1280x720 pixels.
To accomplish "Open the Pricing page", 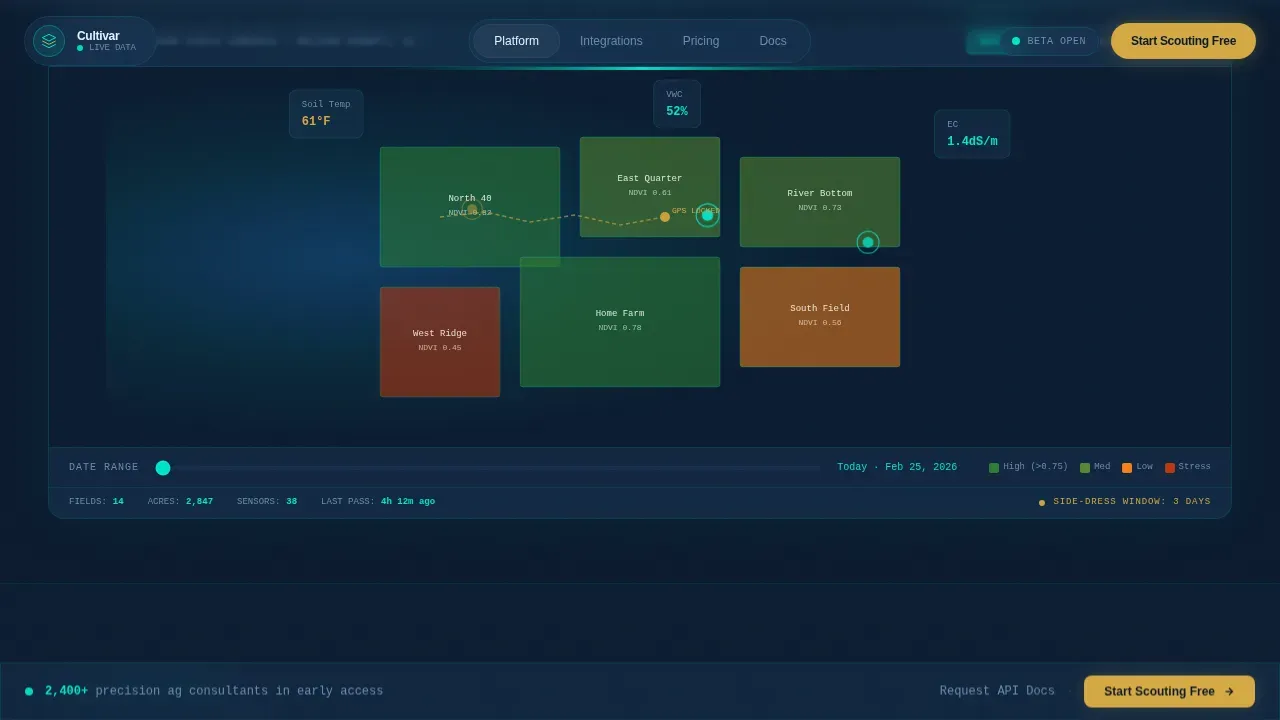I will (701, 41).
